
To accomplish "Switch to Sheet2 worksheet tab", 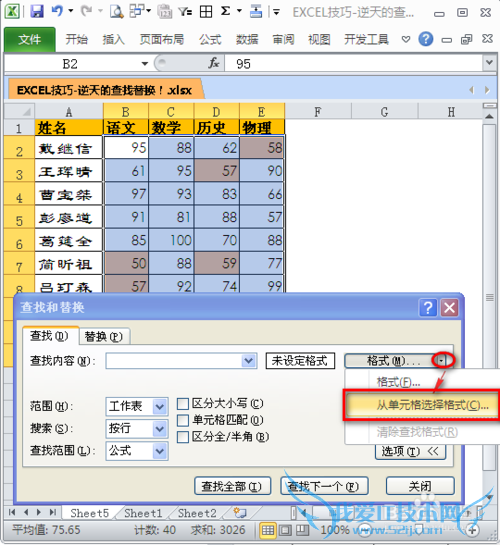I will pos(197,513).
